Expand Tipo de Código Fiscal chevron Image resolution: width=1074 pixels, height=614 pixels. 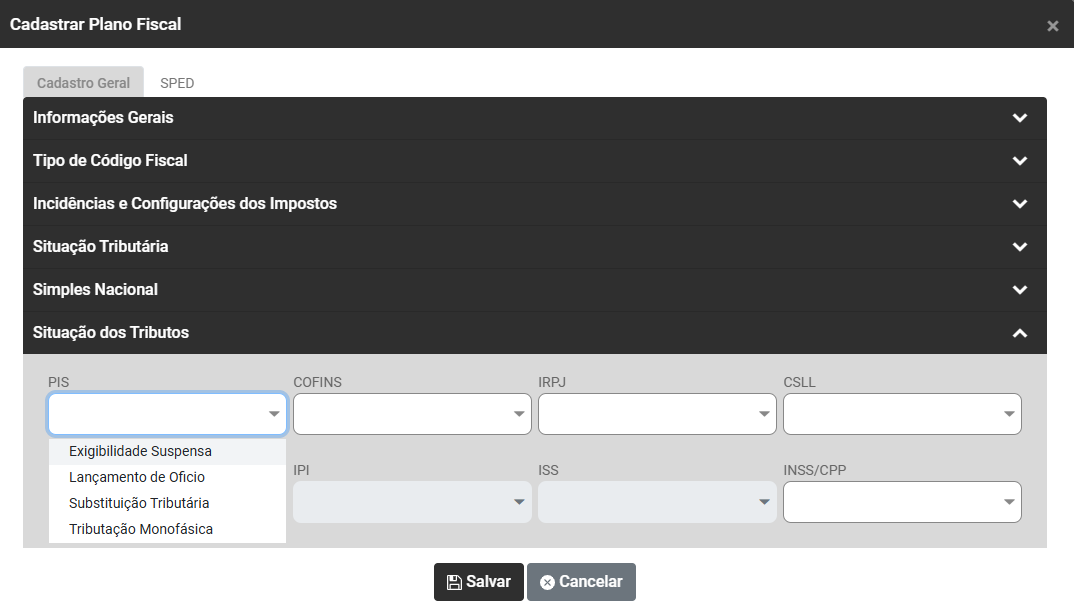(1019, 161)
